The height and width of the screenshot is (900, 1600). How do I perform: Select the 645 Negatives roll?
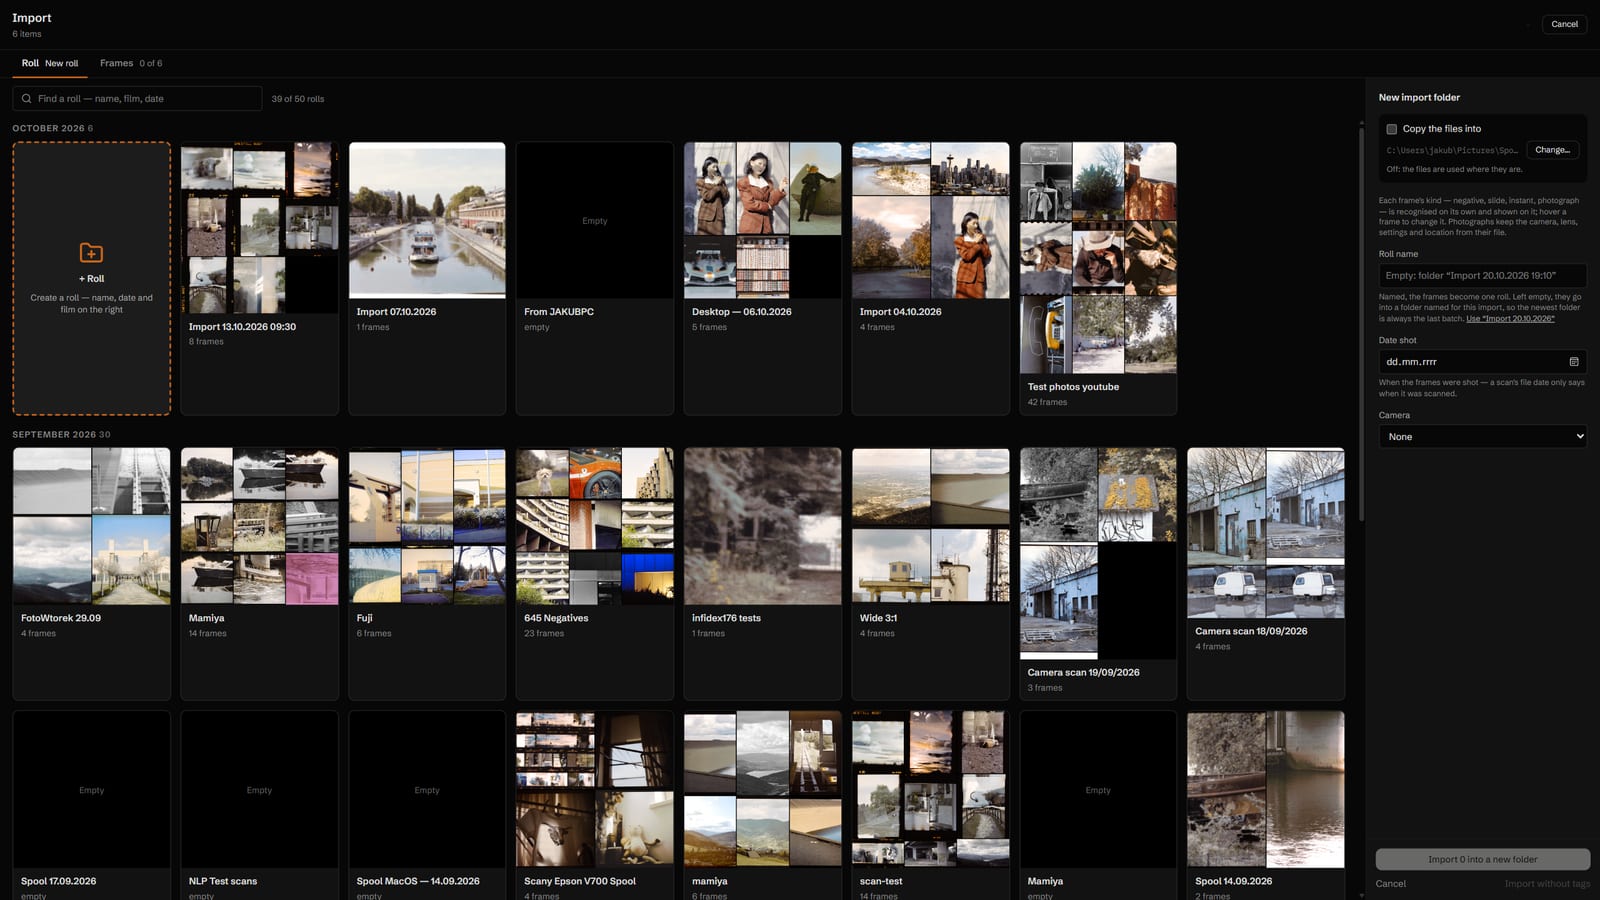(594, 574)
